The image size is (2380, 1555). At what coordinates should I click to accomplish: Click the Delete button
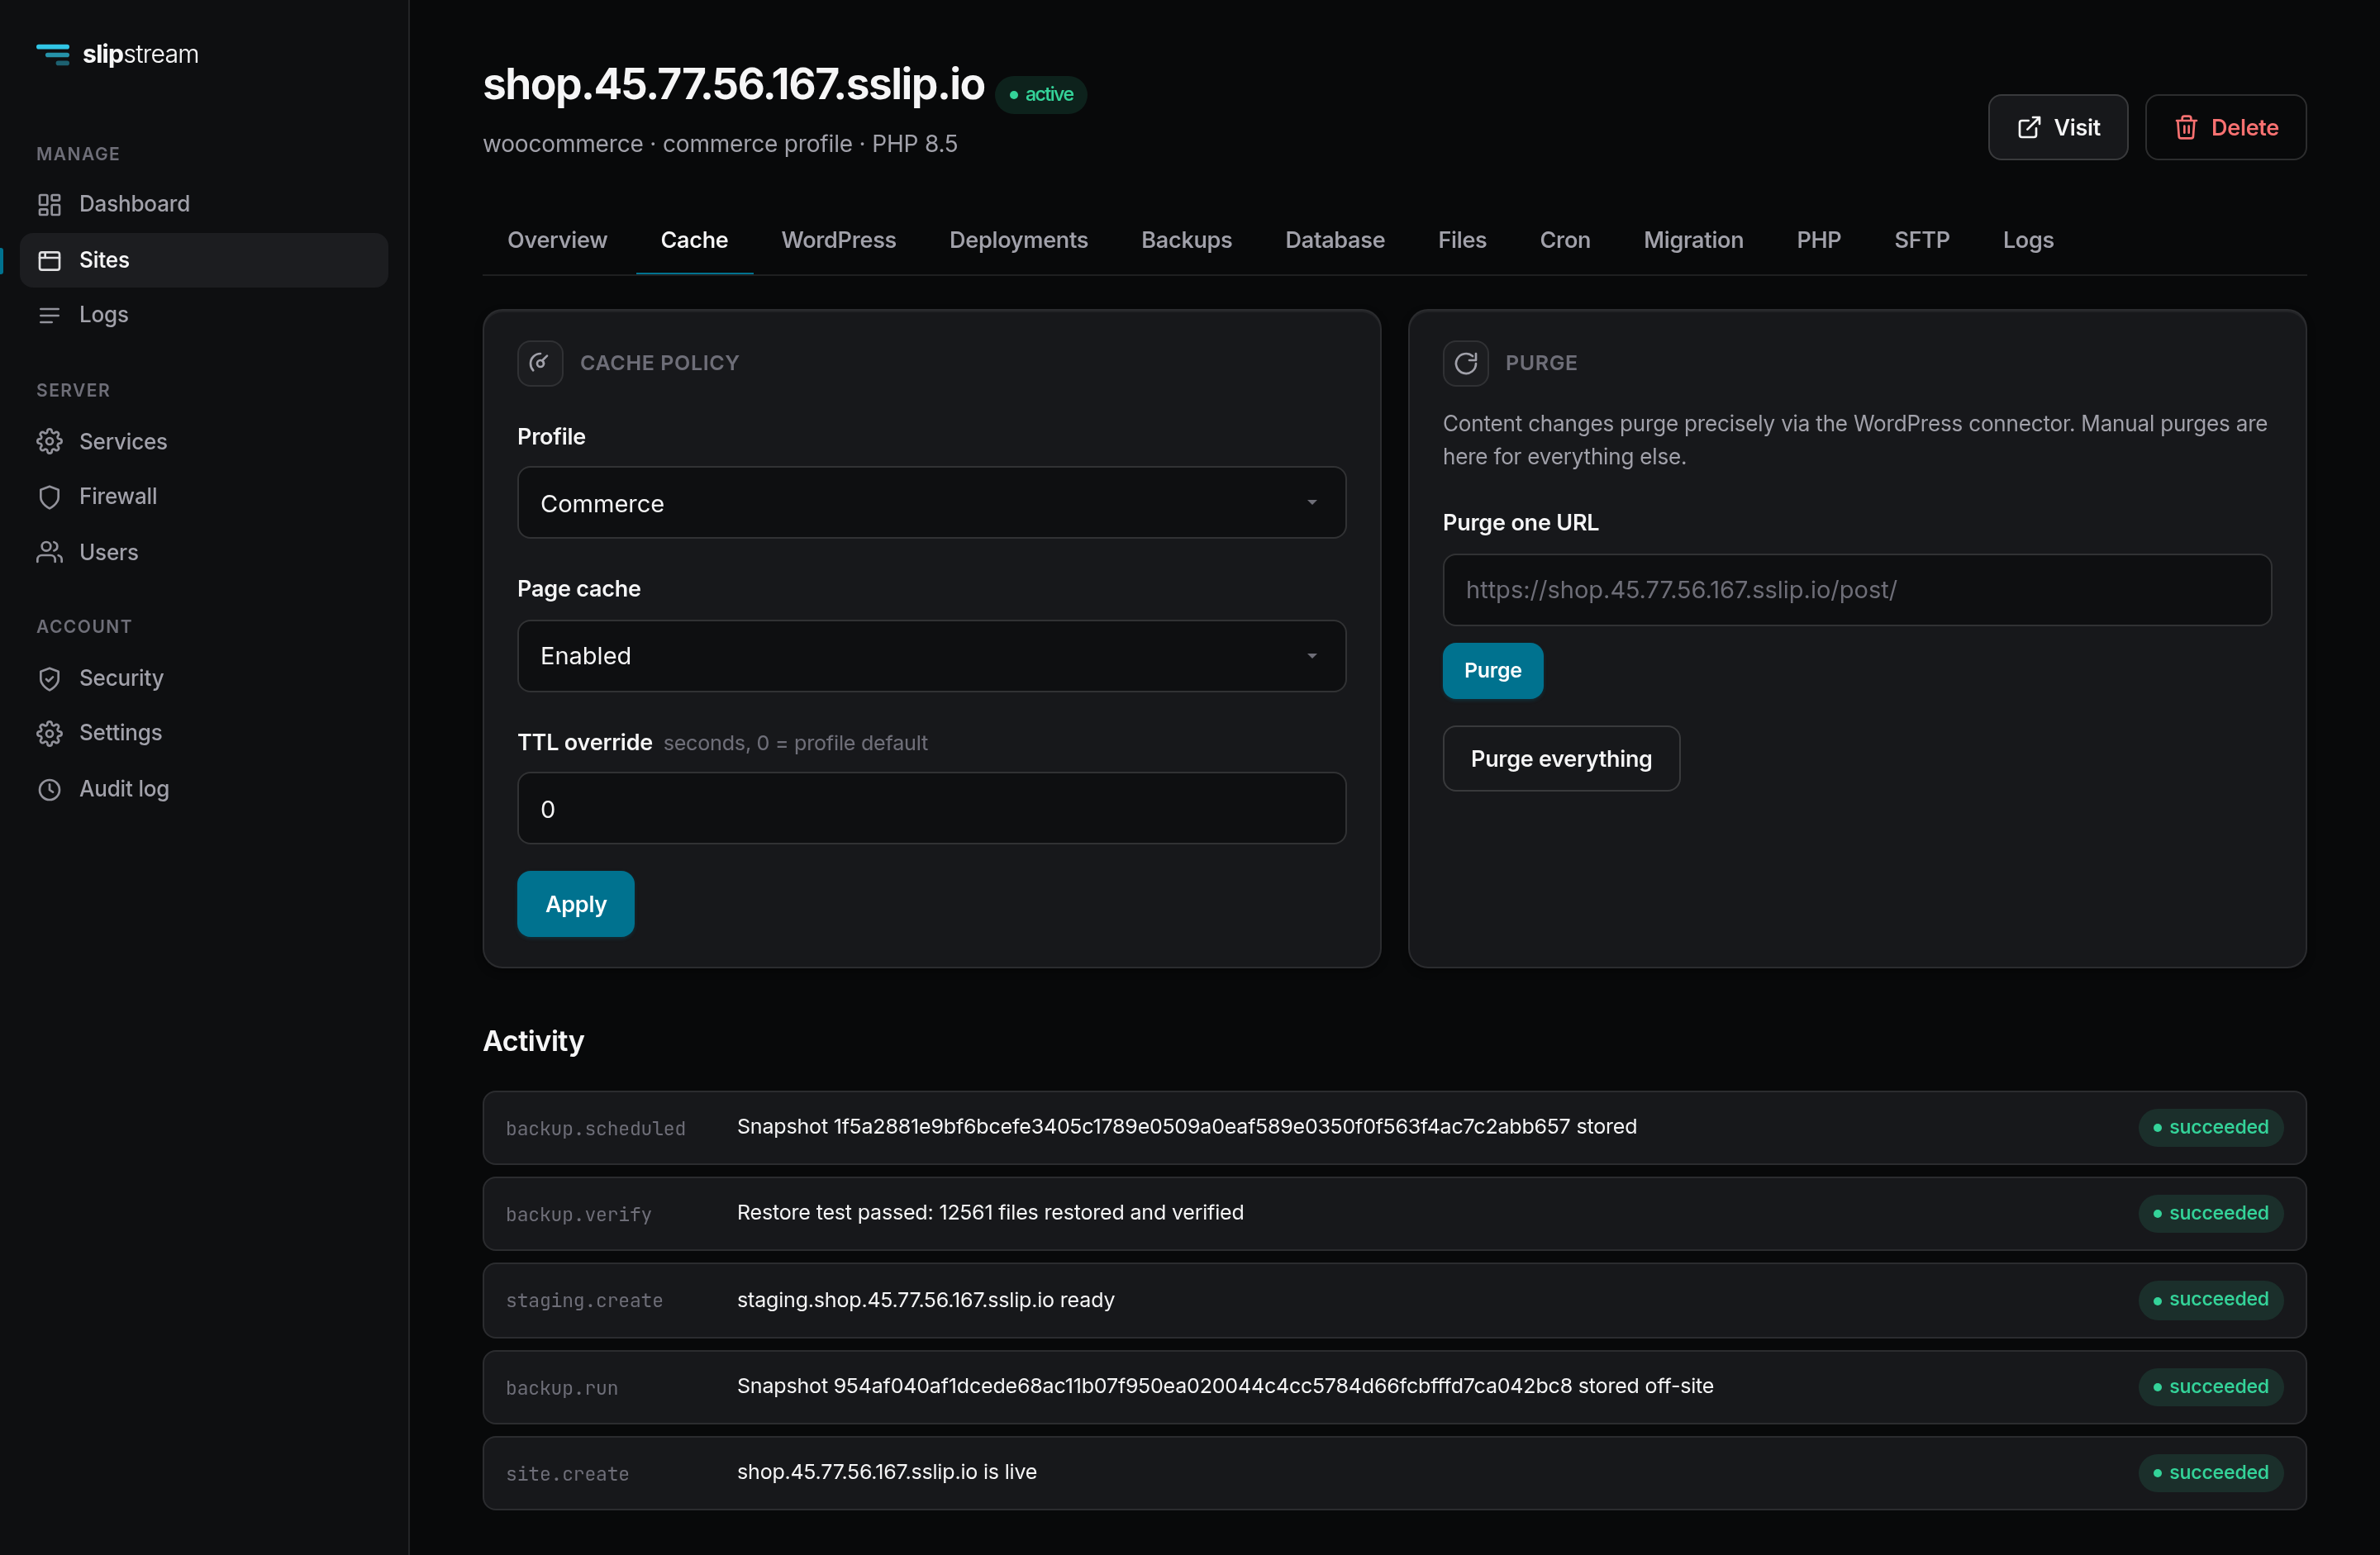[2225, 128]
